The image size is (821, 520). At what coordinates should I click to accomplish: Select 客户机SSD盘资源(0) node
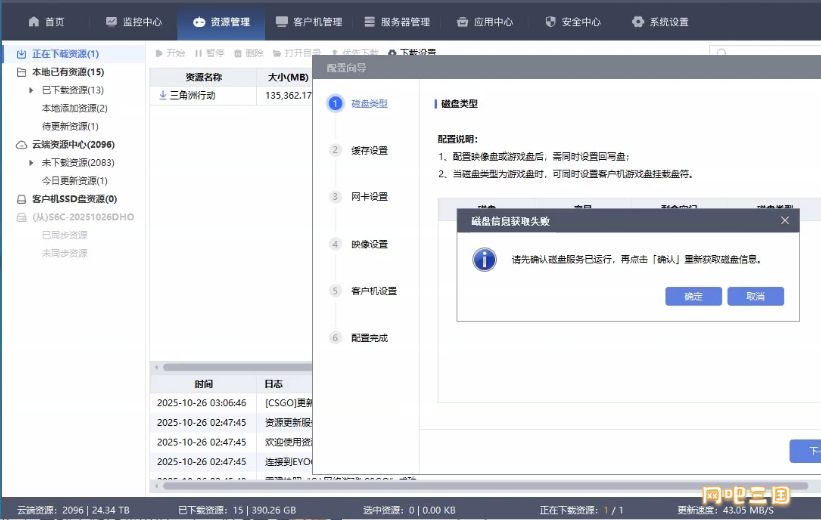tap(74, 199)
